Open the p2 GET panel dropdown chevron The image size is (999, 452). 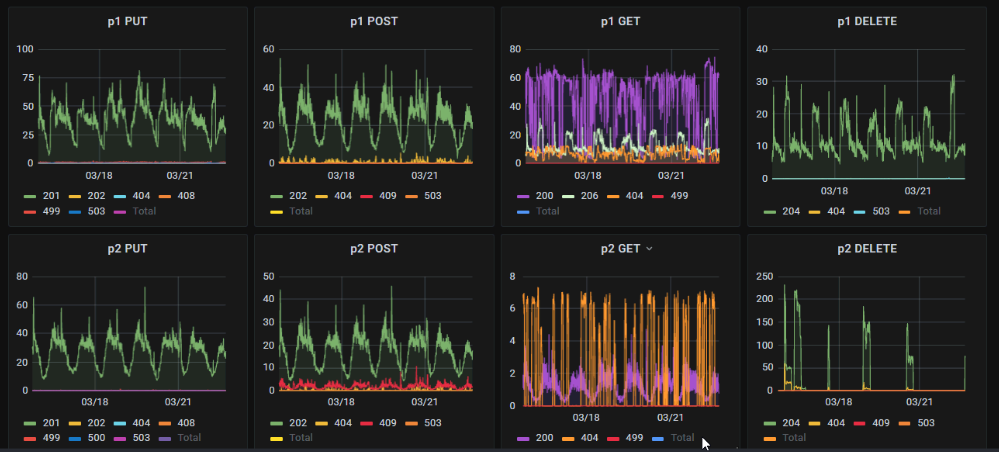(649, 249)
